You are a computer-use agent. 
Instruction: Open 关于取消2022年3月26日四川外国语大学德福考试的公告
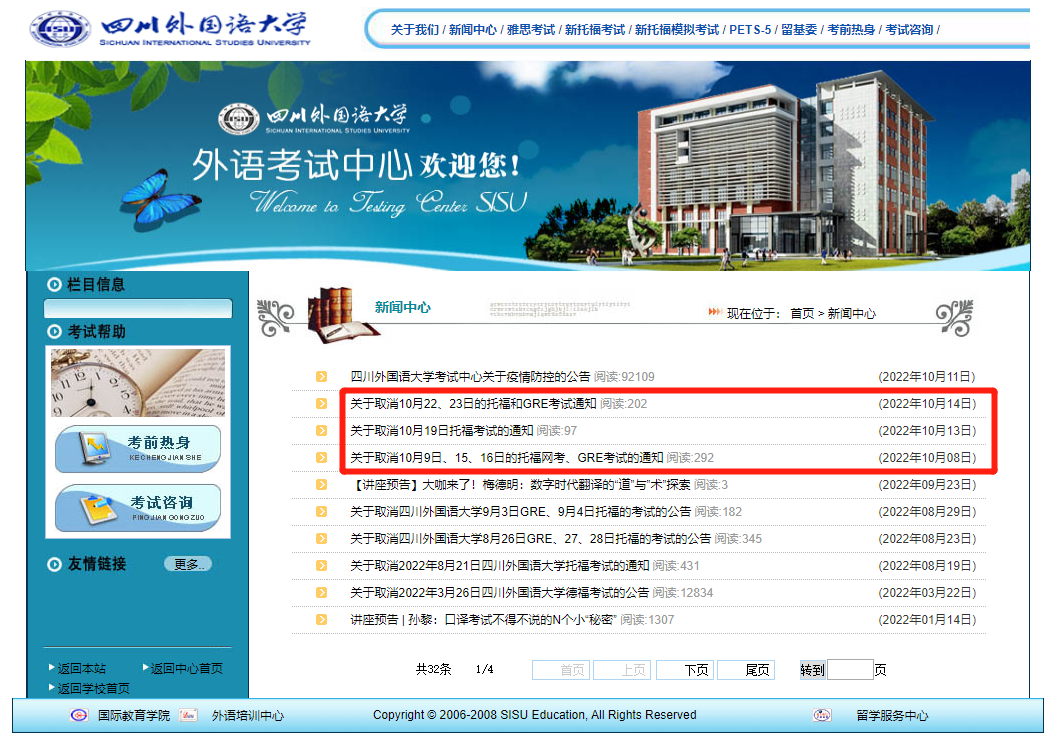[500, 592]
